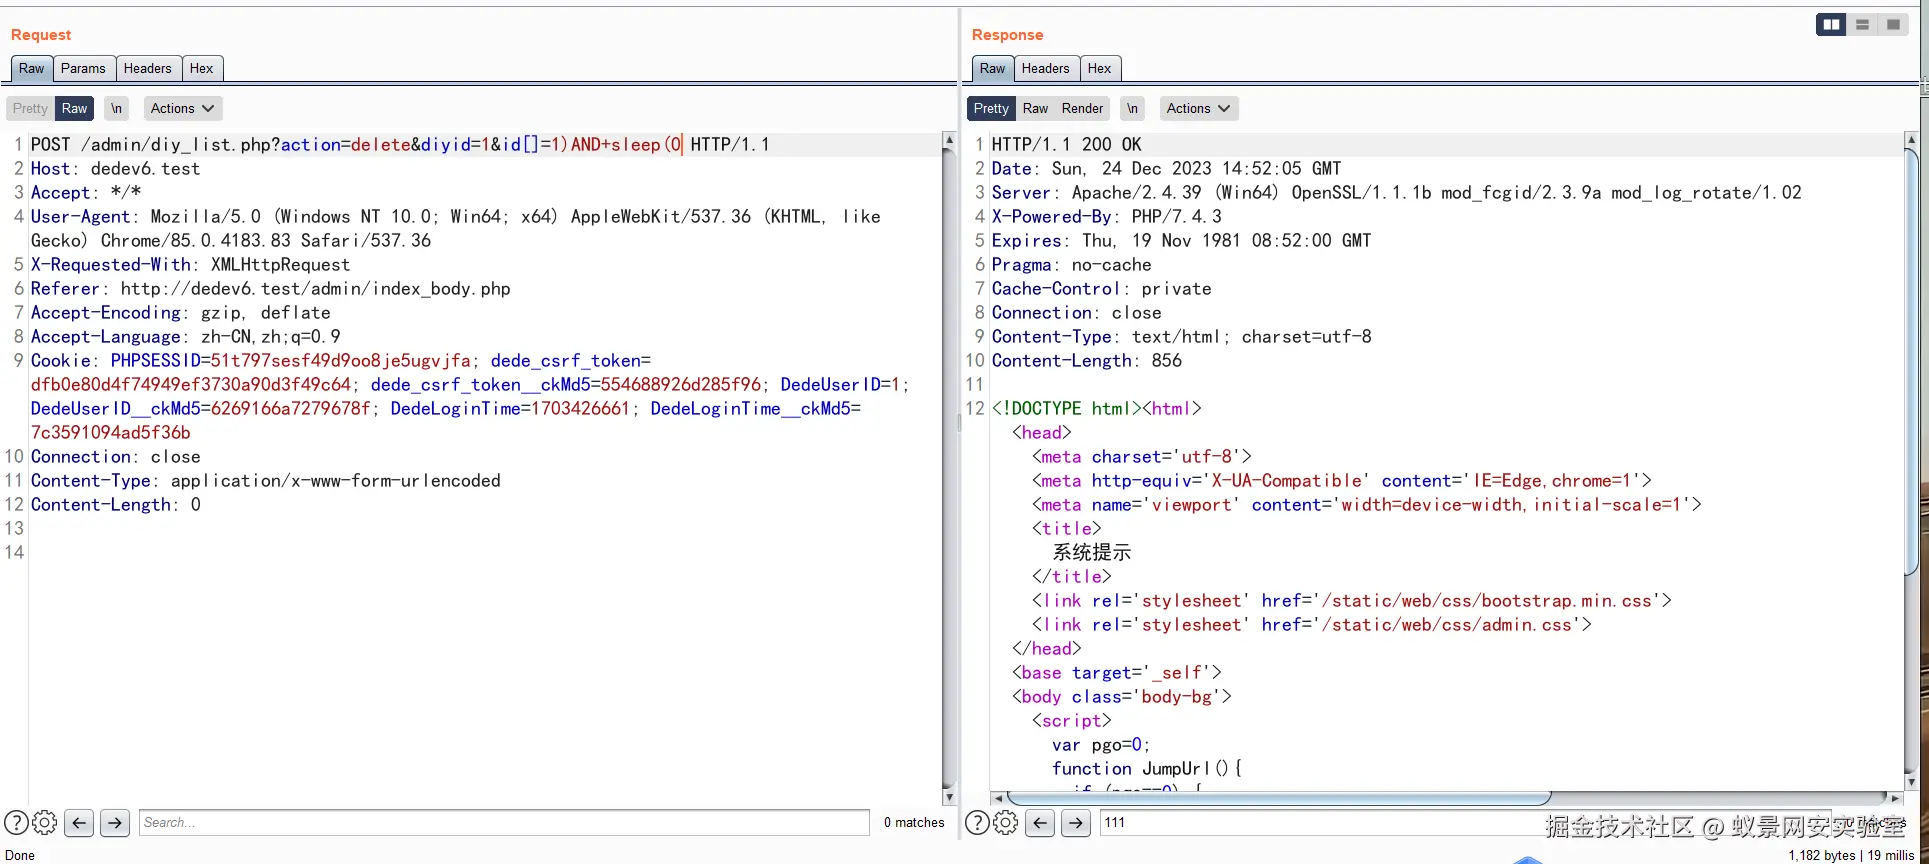The height and width of the screenshot is (864, 1929).
Task: Click the Accept-Encoding header line
Action: pyautogui.click(x=180, y=313)
